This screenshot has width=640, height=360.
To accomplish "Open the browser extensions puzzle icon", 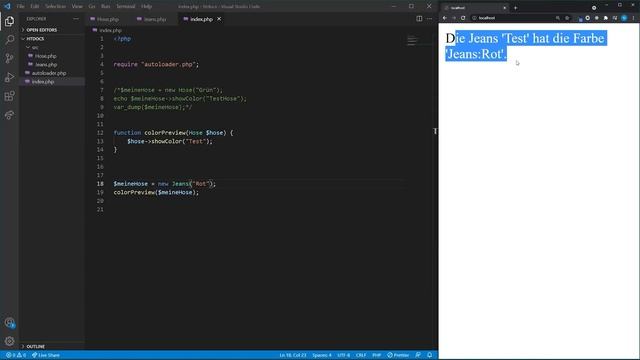I will pos(606,18).
